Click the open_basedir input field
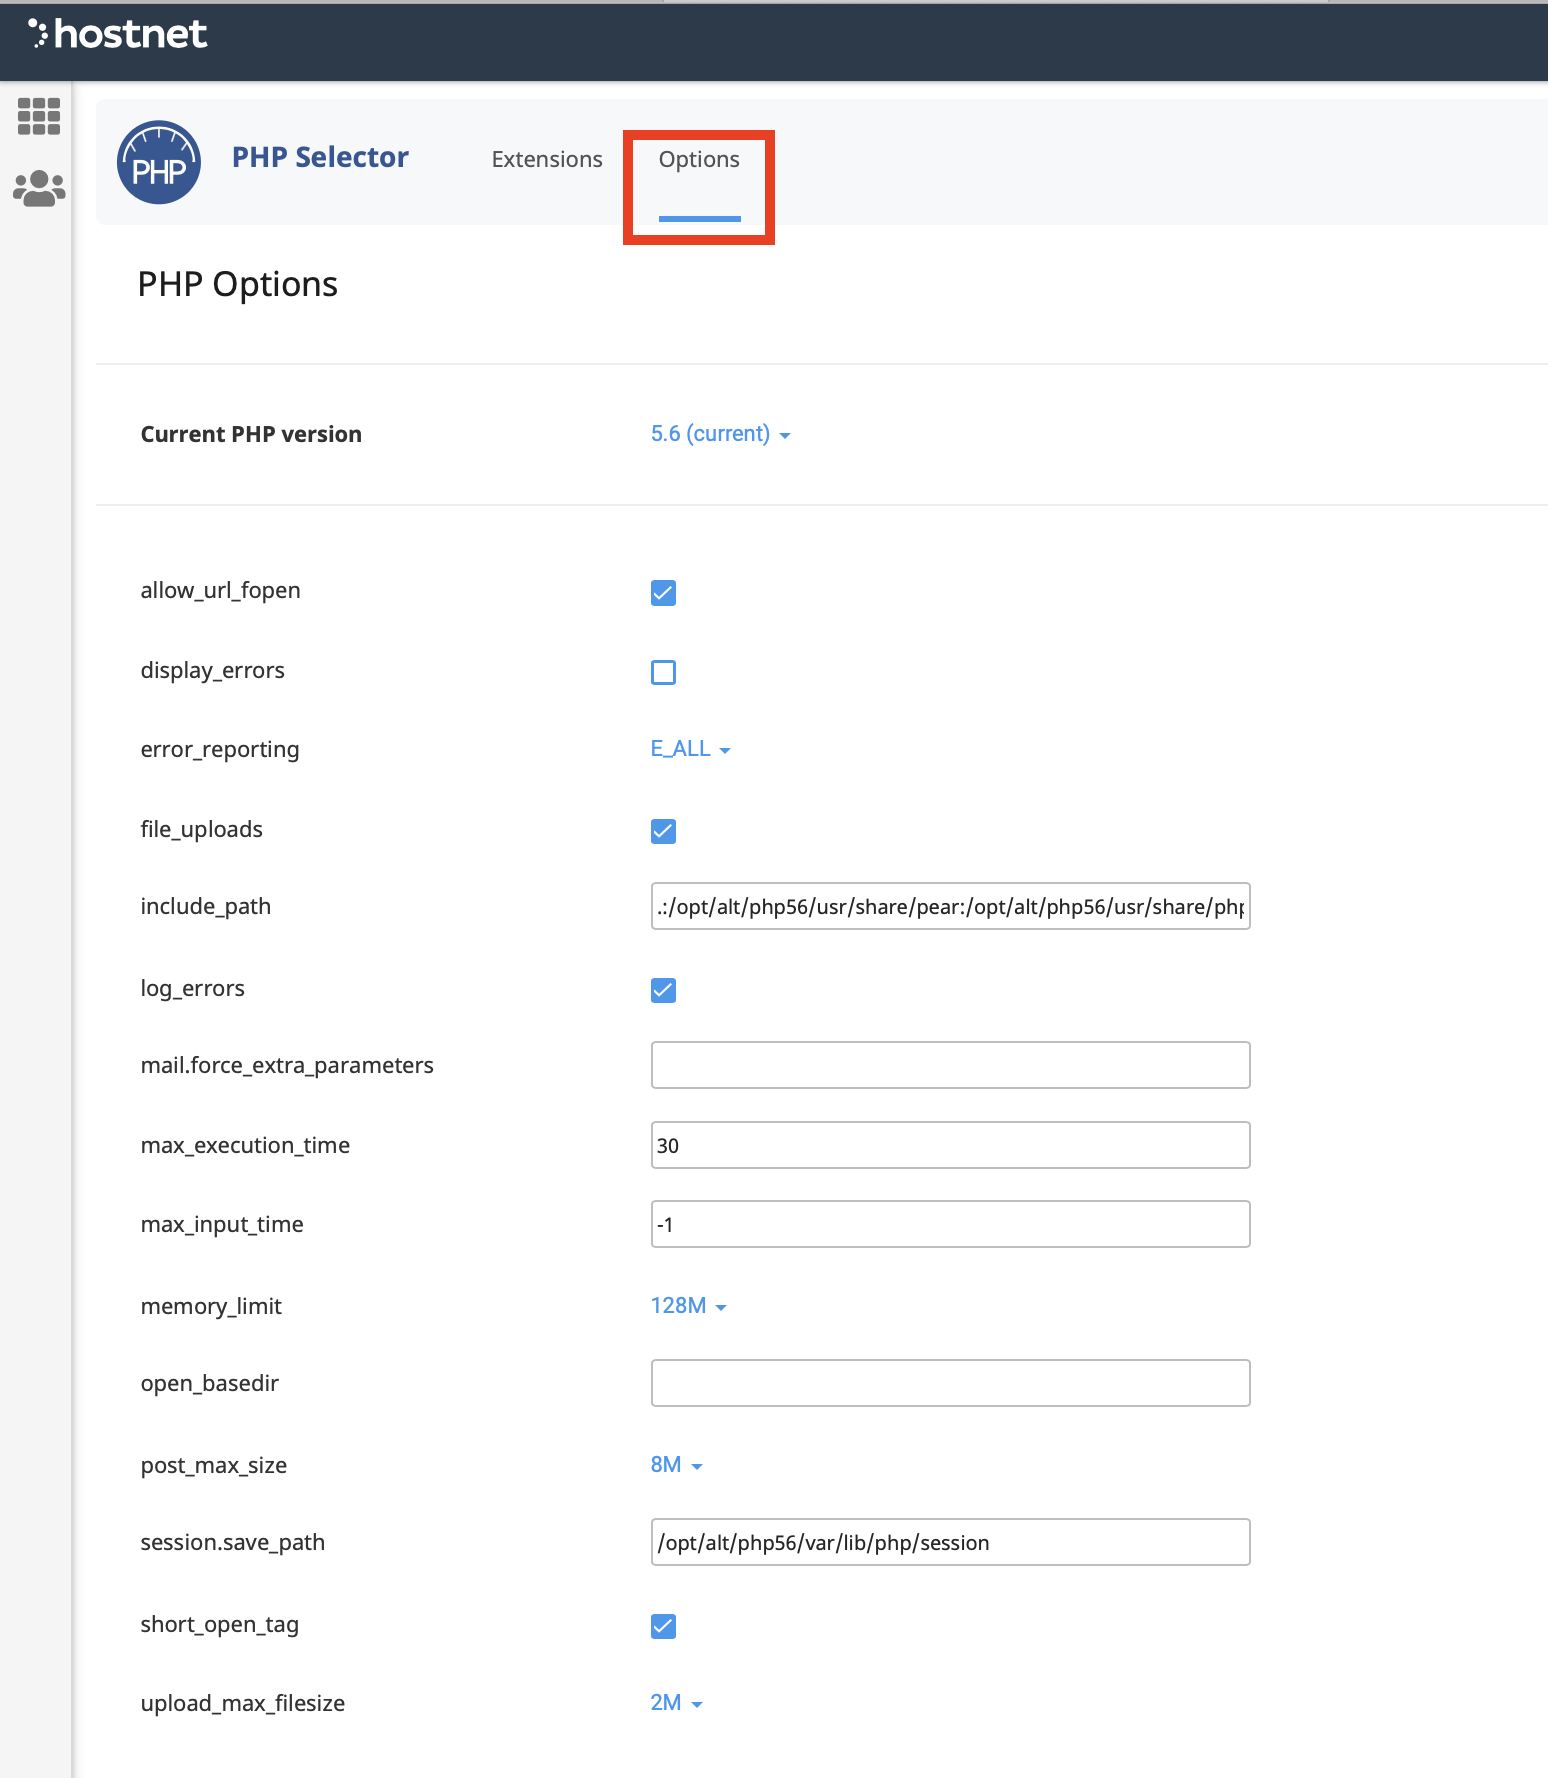1548x1778 pixels. click(950, 1383)
